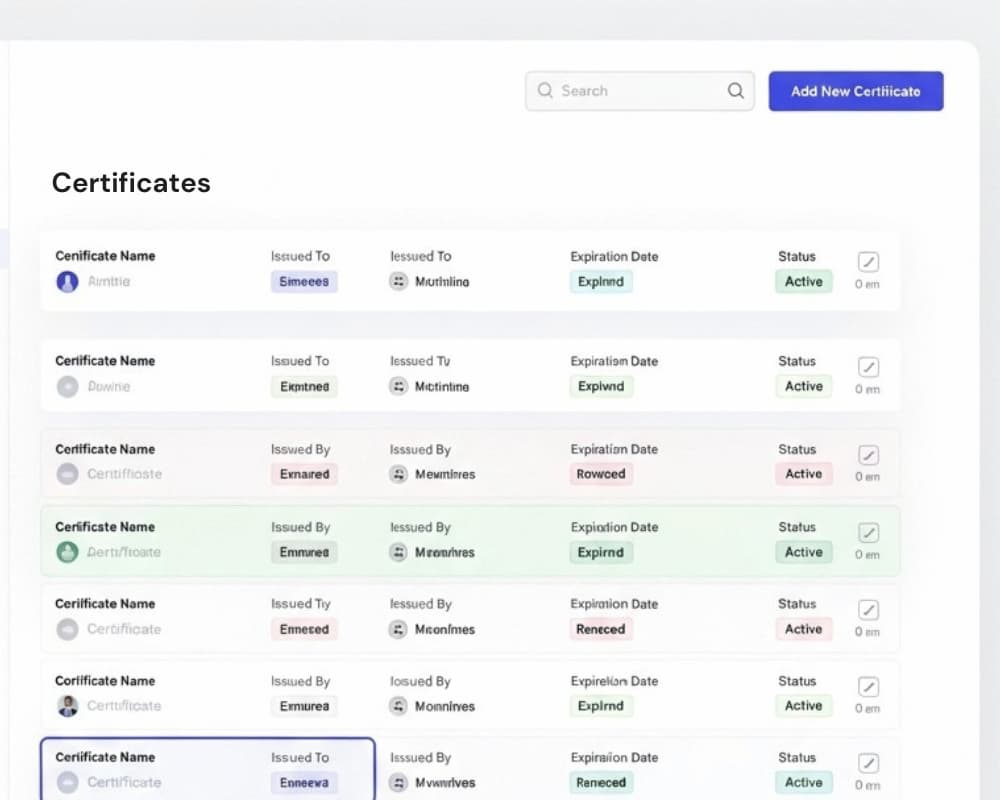Select the Simees tag
The width and height of the screenshot is (1000, 800).
(x=304, y=281)
